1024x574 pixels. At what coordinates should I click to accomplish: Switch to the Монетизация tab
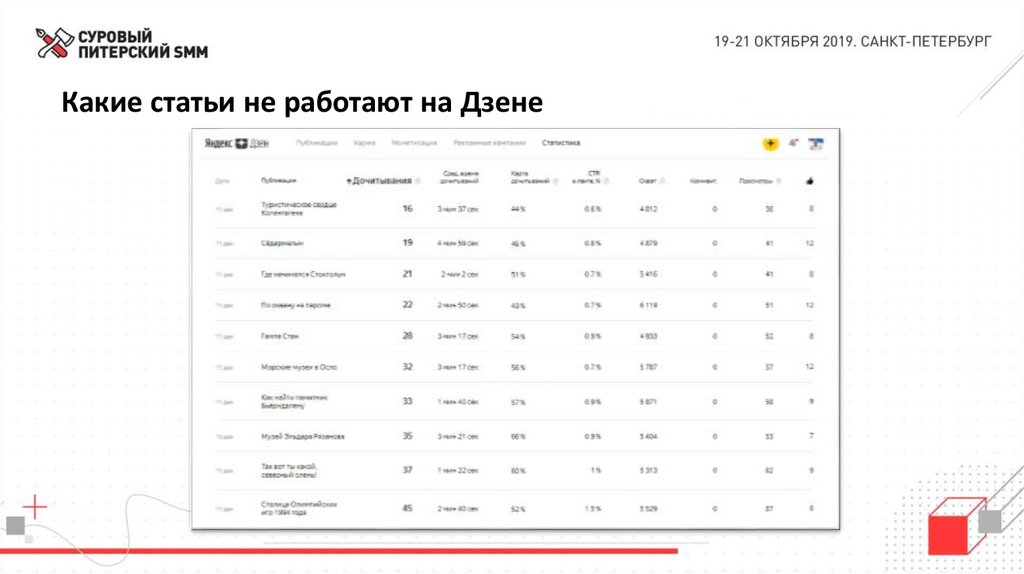tap(414, 143)
